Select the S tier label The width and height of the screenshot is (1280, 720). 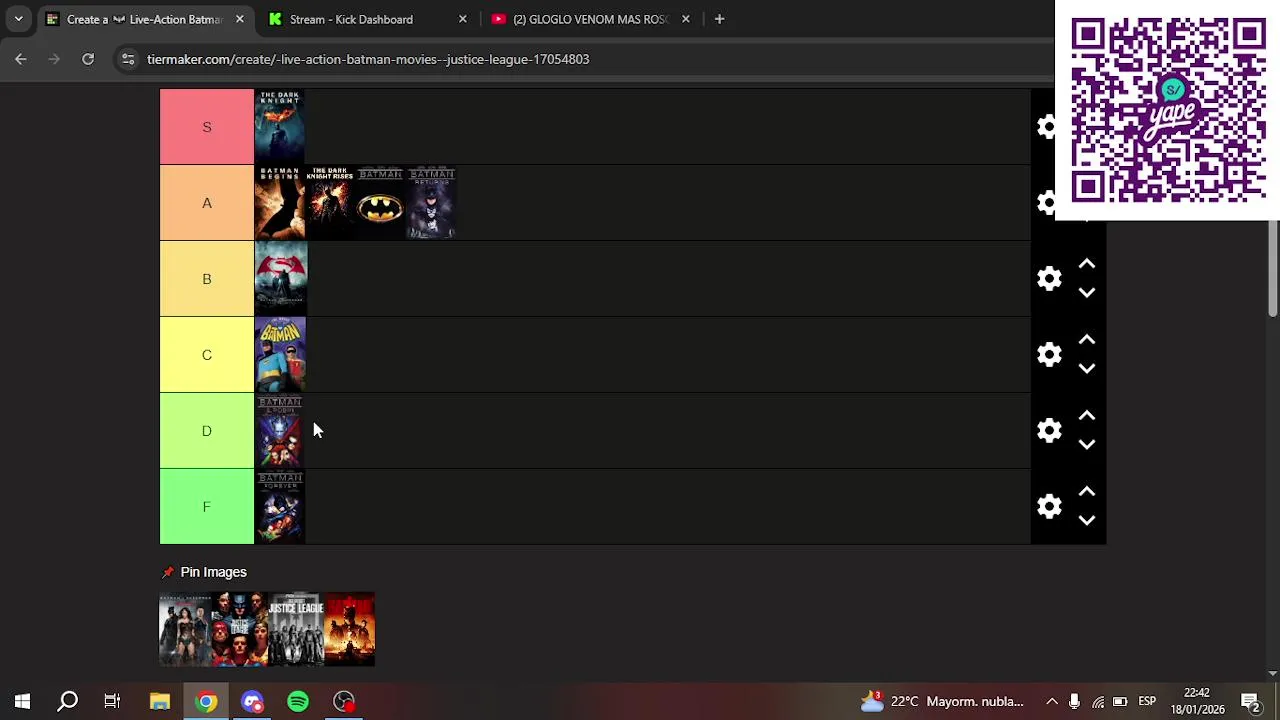tap(207, 127)
